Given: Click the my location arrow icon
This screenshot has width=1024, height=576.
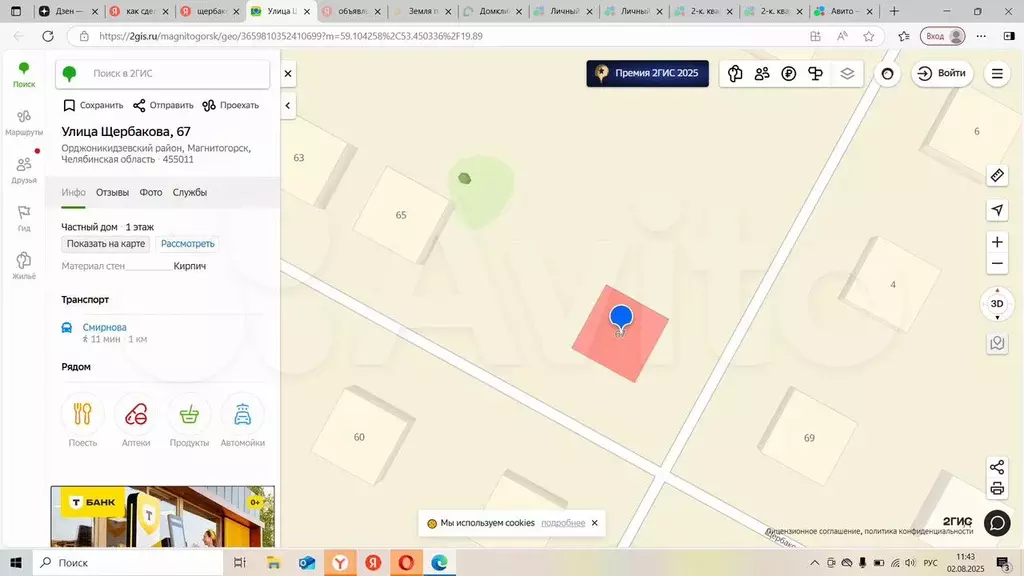Looking at the screenshot, I should tap(996, 210).
